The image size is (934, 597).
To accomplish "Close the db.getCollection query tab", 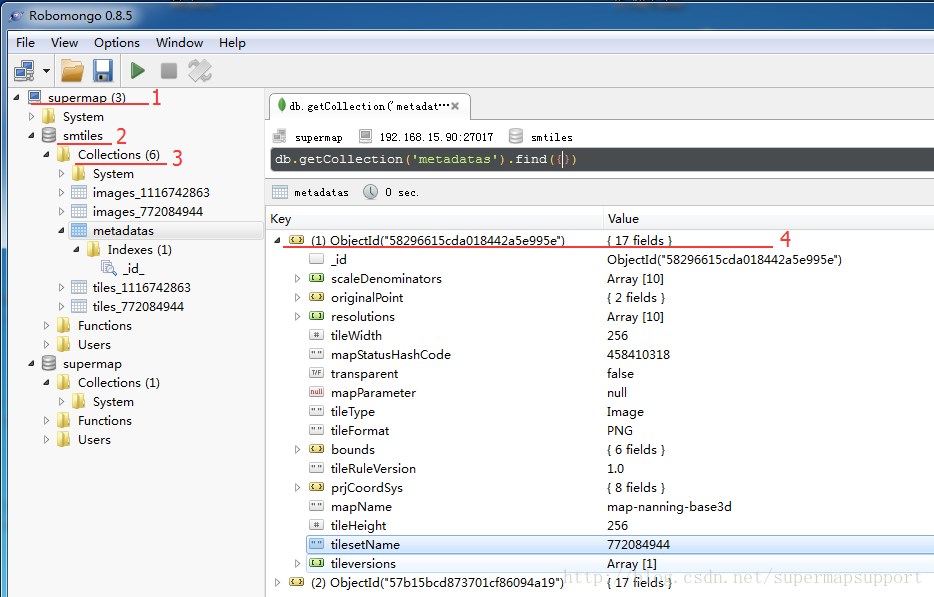I will click(455, 106).
